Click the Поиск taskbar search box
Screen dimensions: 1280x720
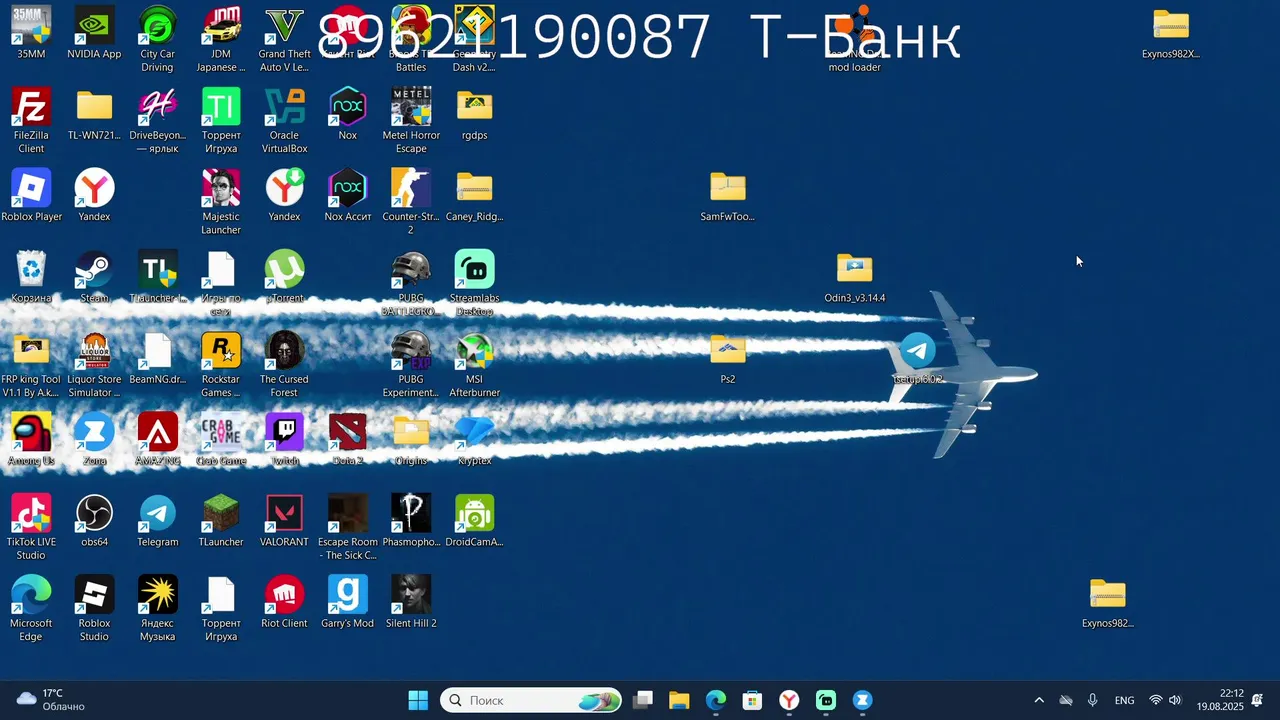pos(531,700)
